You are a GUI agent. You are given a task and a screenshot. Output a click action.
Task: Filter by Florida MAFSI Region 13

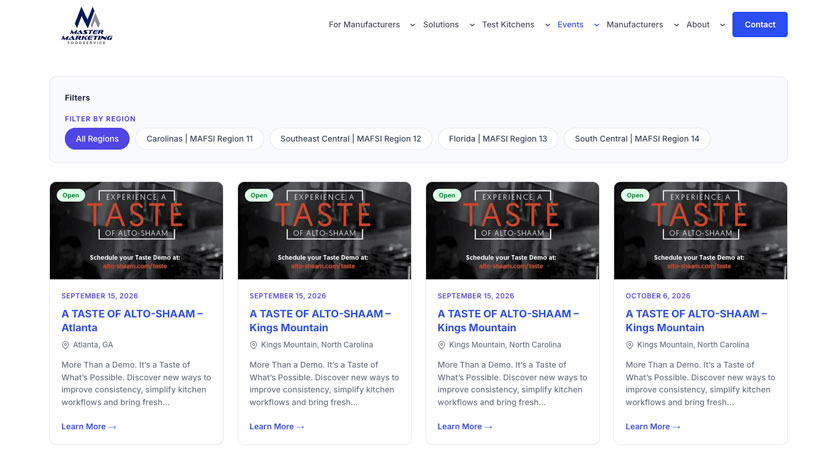pyautogui.click(x=498, y=139)
